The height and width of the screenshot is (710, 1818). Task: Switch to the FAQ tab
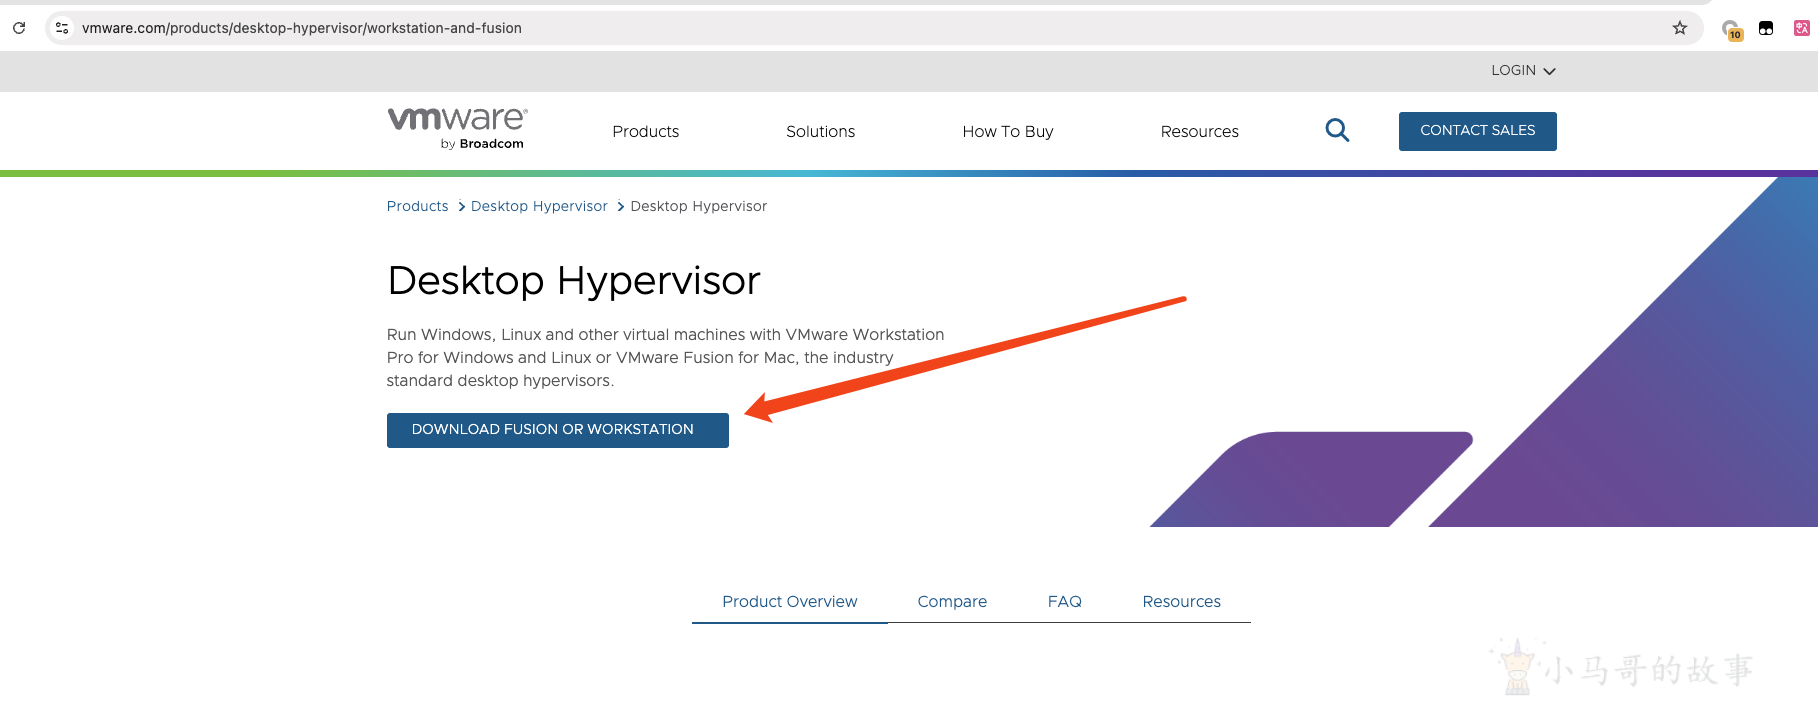click(1064, 601)
